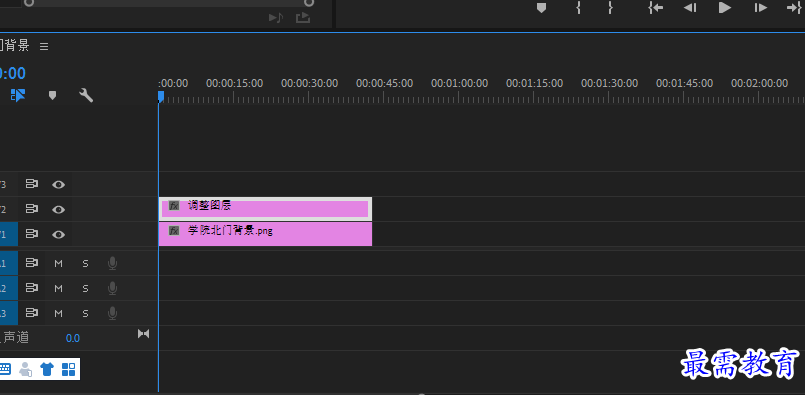The height and width of the screenshot is (395, 805).
Task: Click the 00:00:30:00 mark on the ruler
Action: pos(309,83)
